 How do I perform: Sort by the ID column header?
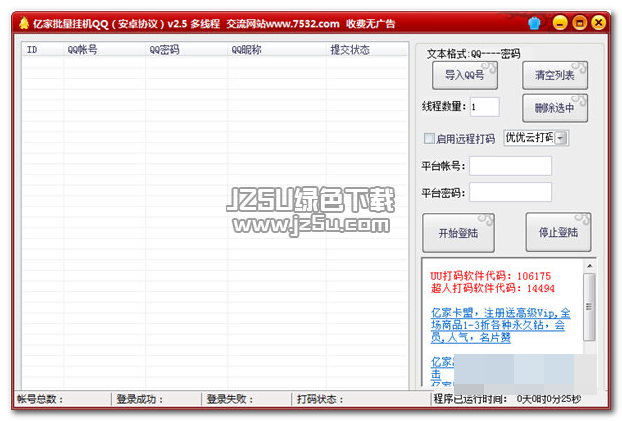[x=42, y=50]
